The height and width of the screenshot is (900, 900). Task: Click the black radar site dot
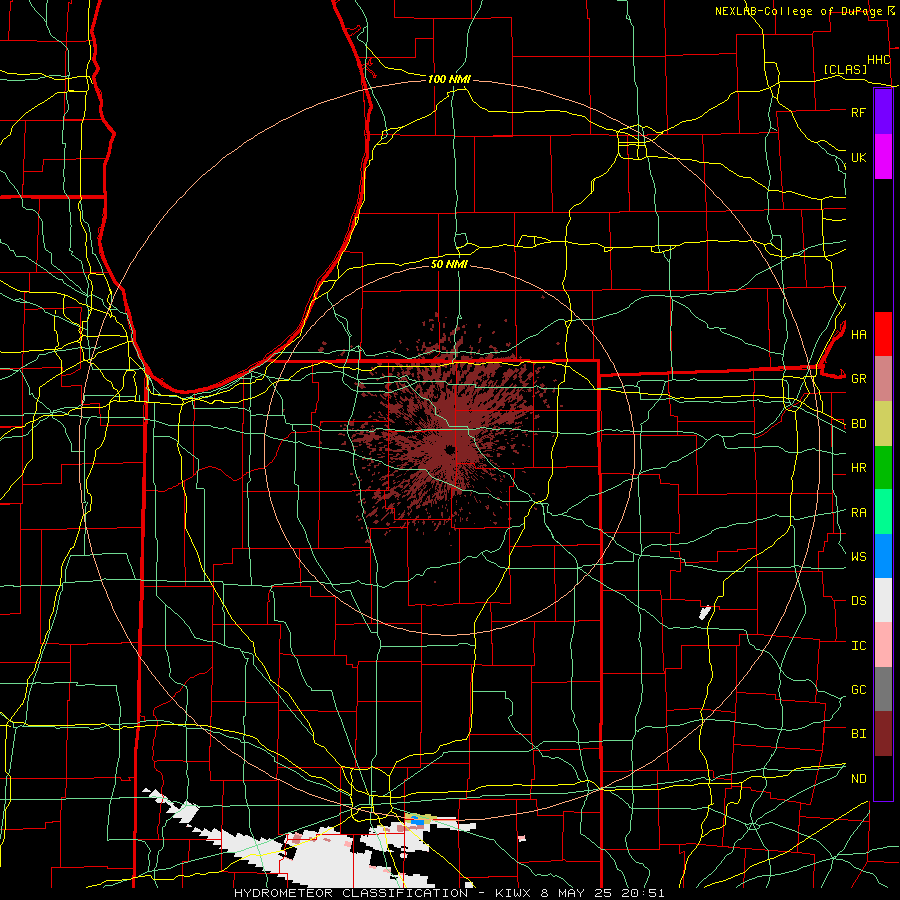(450, 449)
